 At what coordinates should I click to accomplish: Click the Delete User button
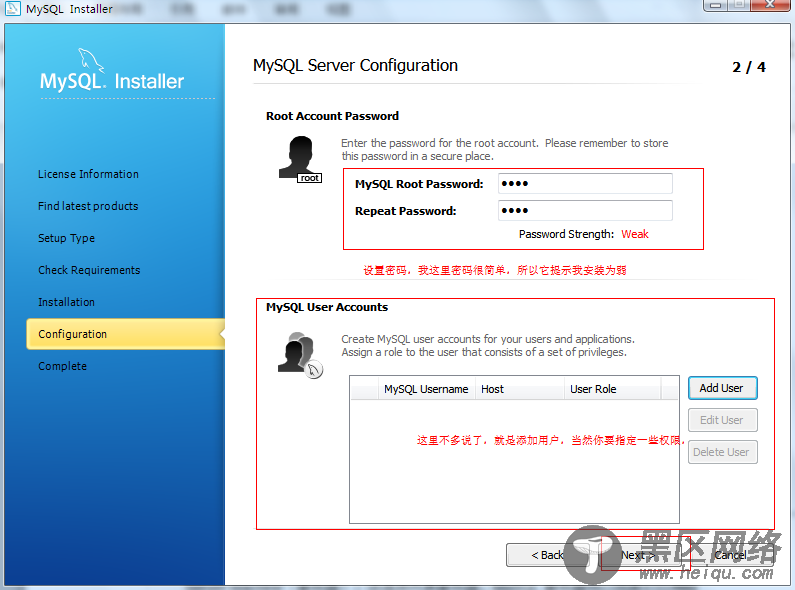tap(722, 452)
